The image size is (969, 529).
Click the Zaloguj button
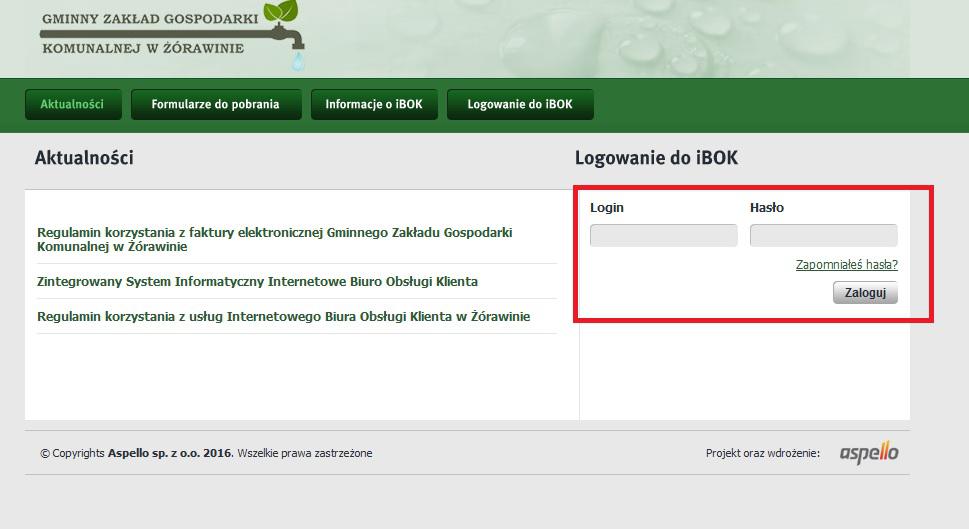tap(865, 293)
